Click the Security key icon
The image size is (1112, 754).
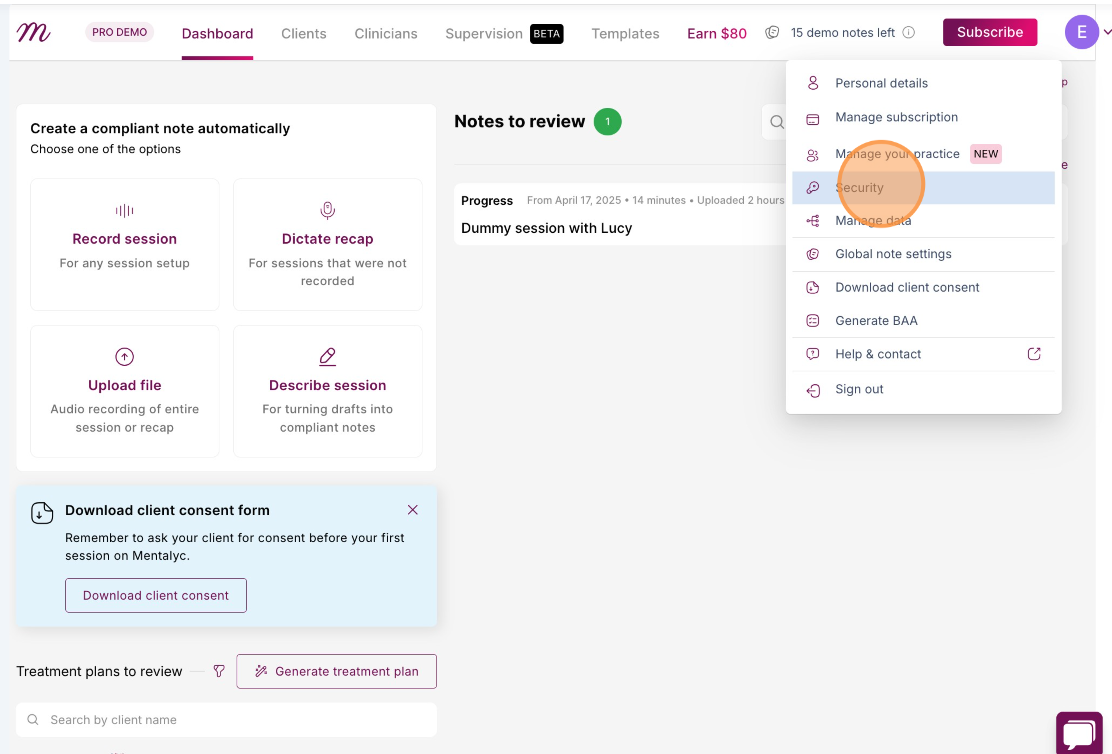813,187
